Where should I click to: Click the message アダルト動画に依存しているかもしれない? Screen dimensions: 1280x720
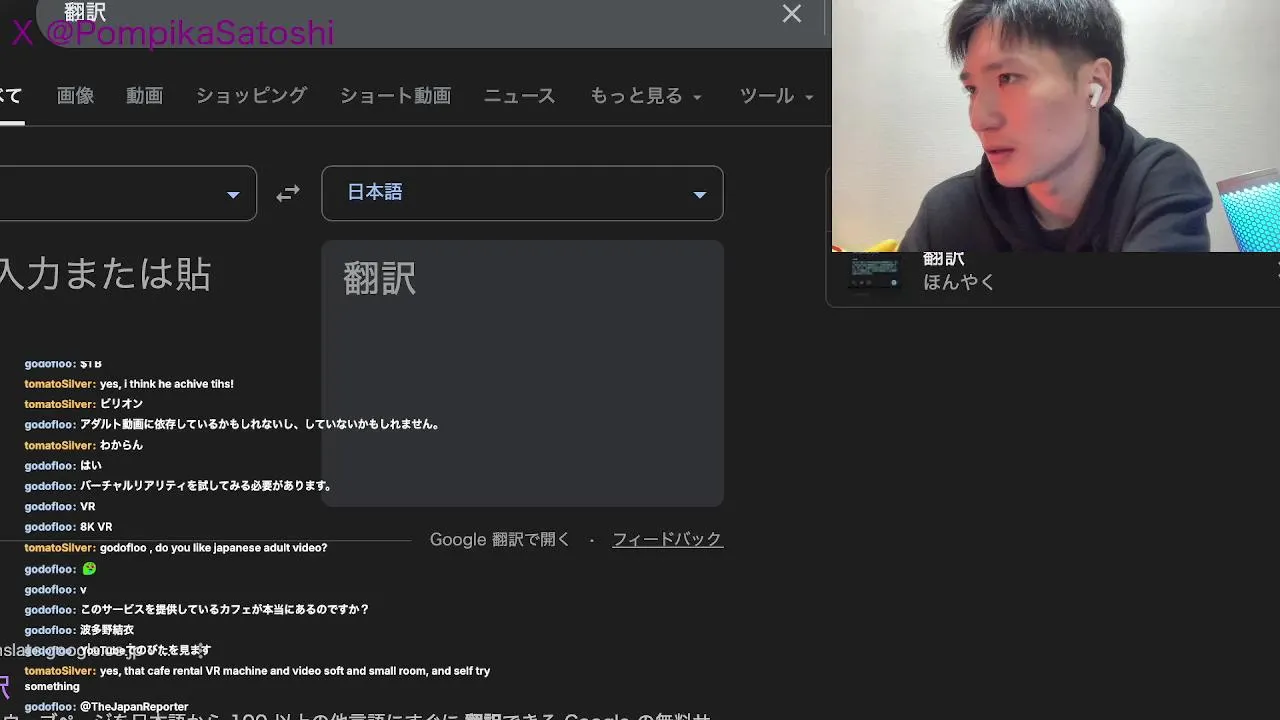click(x=260, y=425)
